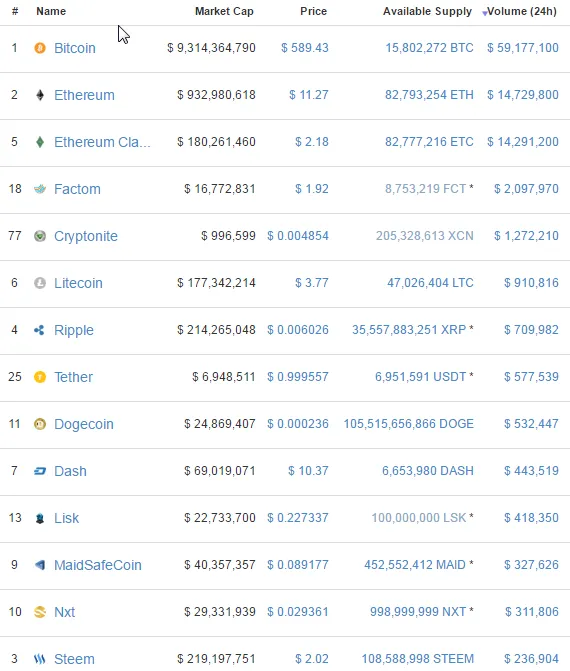The image size is (570, 671).
Task: Sort by the Market Cap column header
Action: (224, 11)
